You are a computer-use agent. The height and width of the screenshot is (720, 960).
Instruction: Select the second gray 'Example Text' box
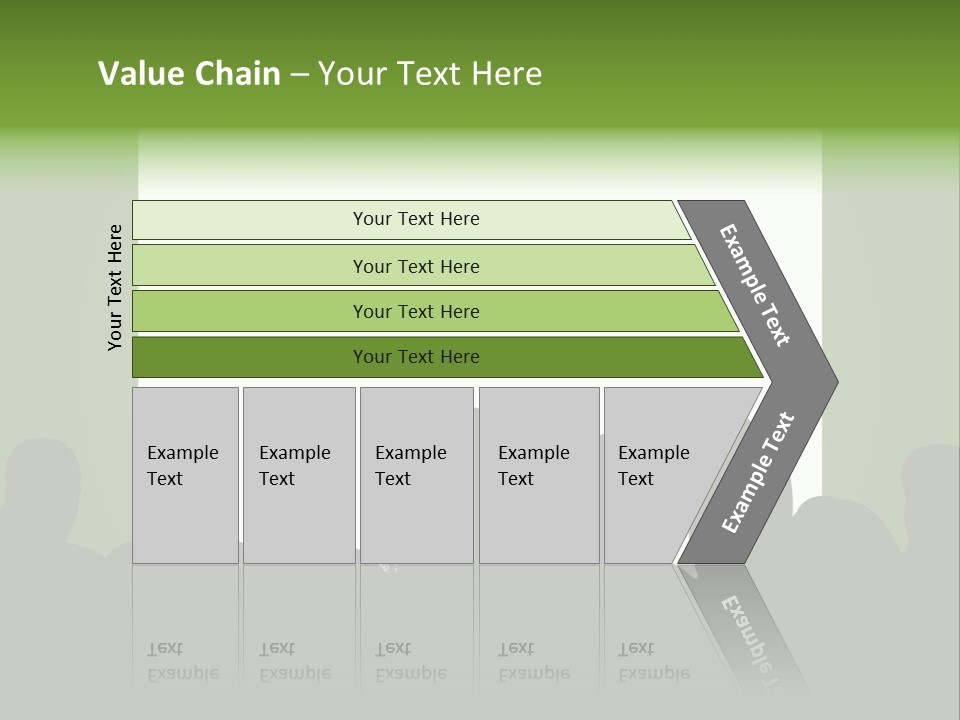(299, 475)
